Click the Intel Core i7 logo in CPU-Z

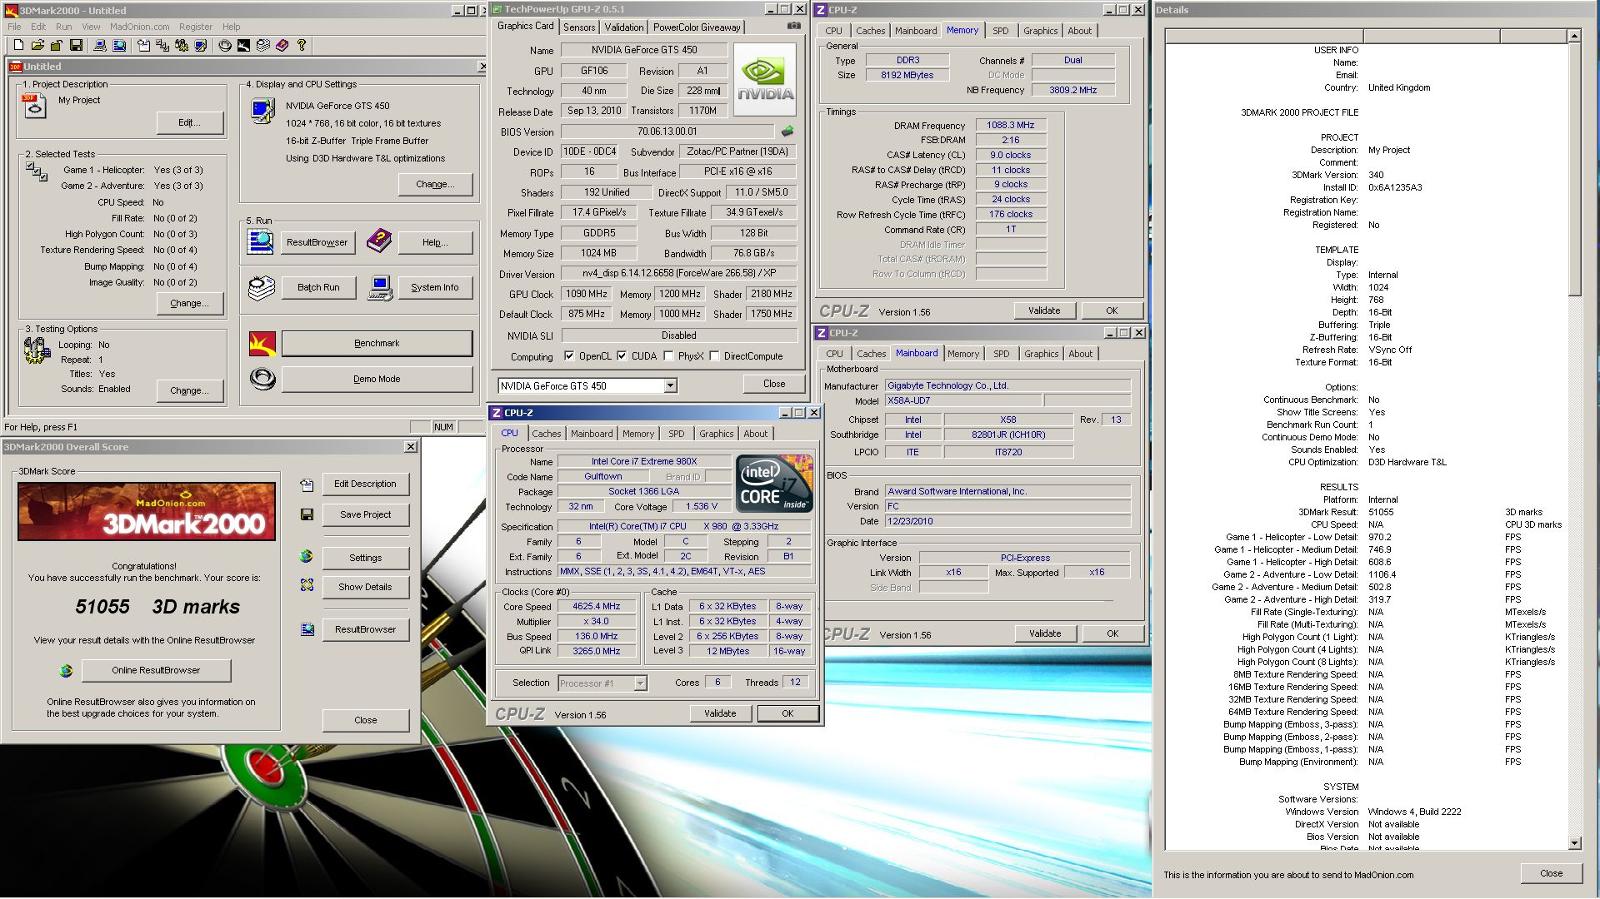click(x=774, y=484)
